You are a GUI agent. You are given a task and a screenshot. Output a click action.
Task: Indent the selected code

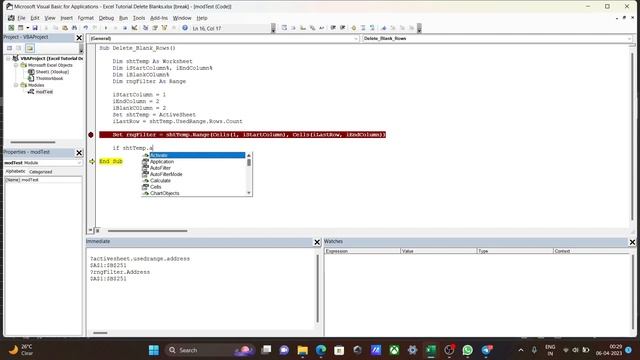333,28
